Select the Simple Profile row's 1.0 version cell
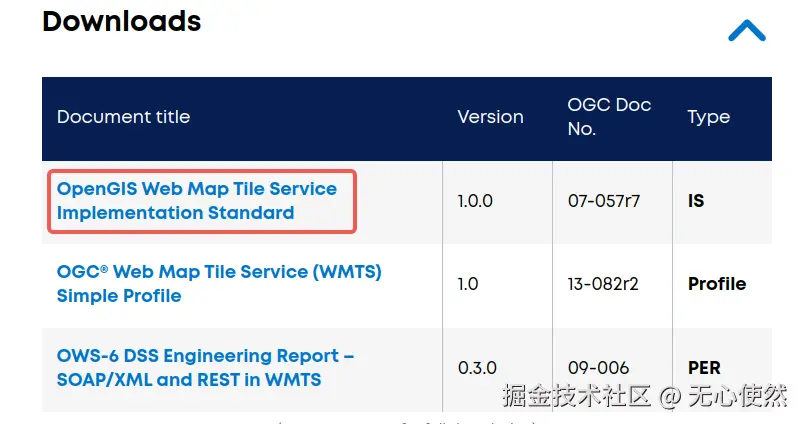Viewport: 802px width, 424px height. pos(468,284)
